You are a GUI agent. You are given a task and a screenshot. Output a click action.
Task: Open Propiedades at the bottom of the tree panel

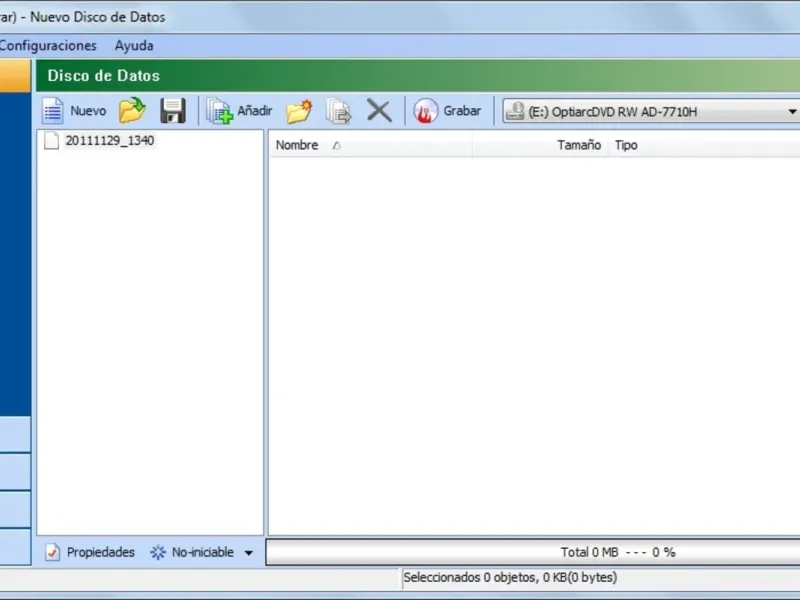point(90,552)
